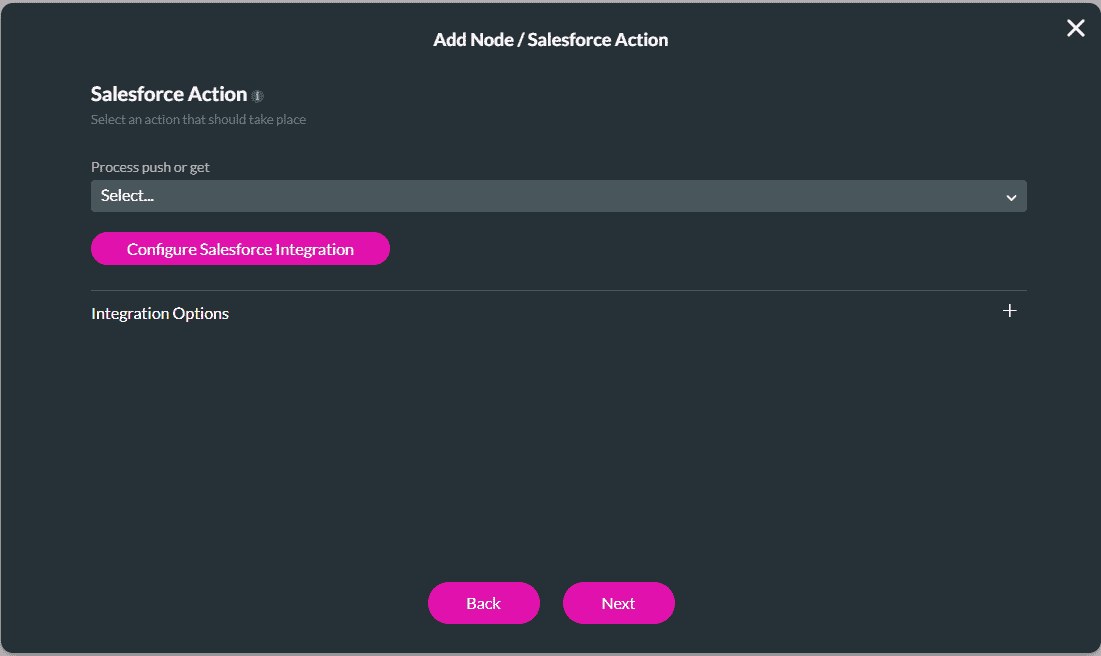The width and height of the screenshot is (1101, 656).
Task: Click the dropdown arrow to list push/get choices
Action: tap(1009, 196)
